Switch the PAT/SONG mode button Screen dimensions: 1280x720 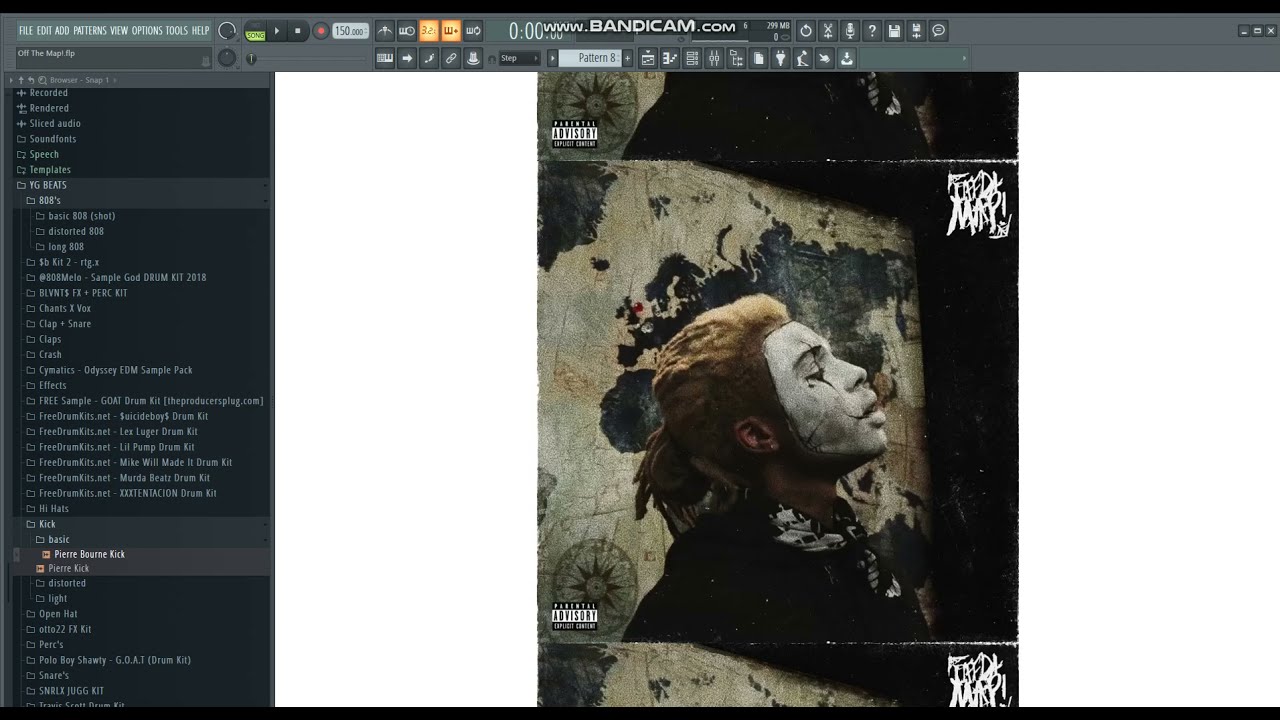coord(255,31)
